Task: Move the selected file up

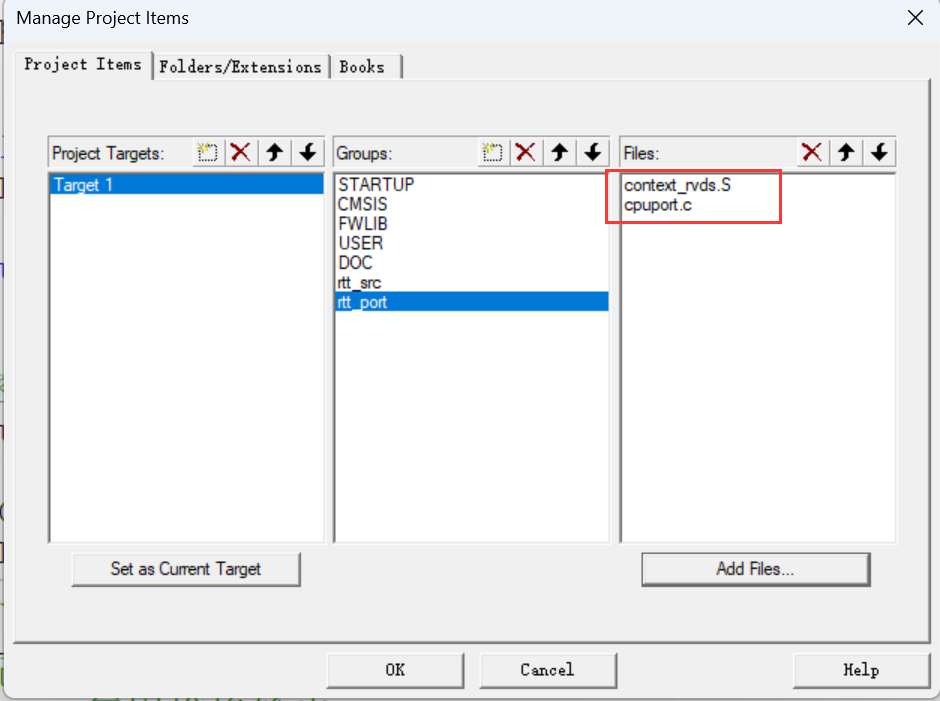Action: (846, 152)
